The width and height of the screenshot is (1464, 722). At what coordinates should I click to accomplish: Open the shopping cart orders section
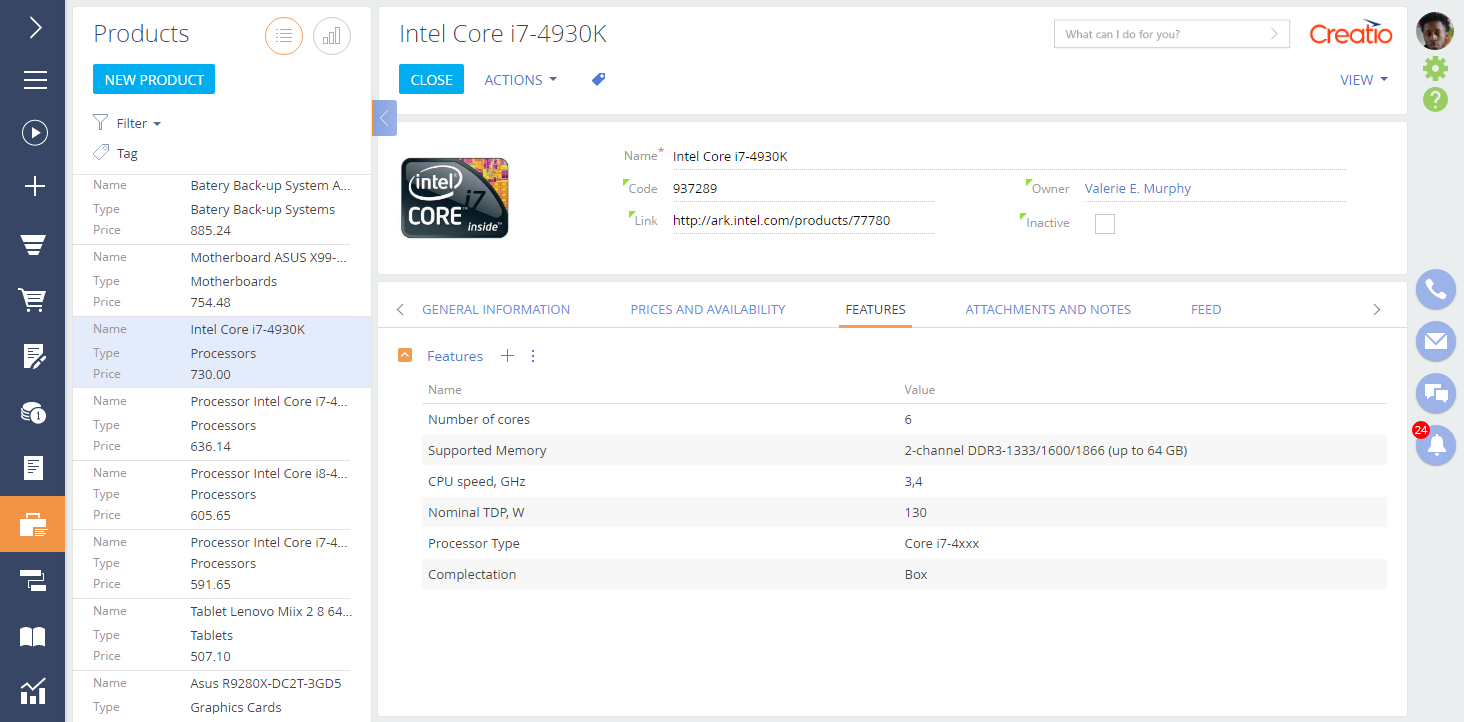[x=35, y=299]
